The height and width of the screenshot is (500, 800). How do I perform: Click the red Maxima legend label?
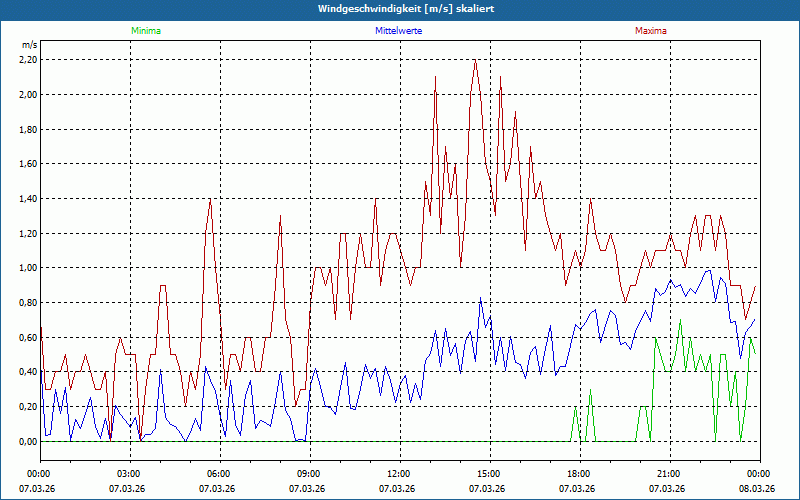point(650,31)
